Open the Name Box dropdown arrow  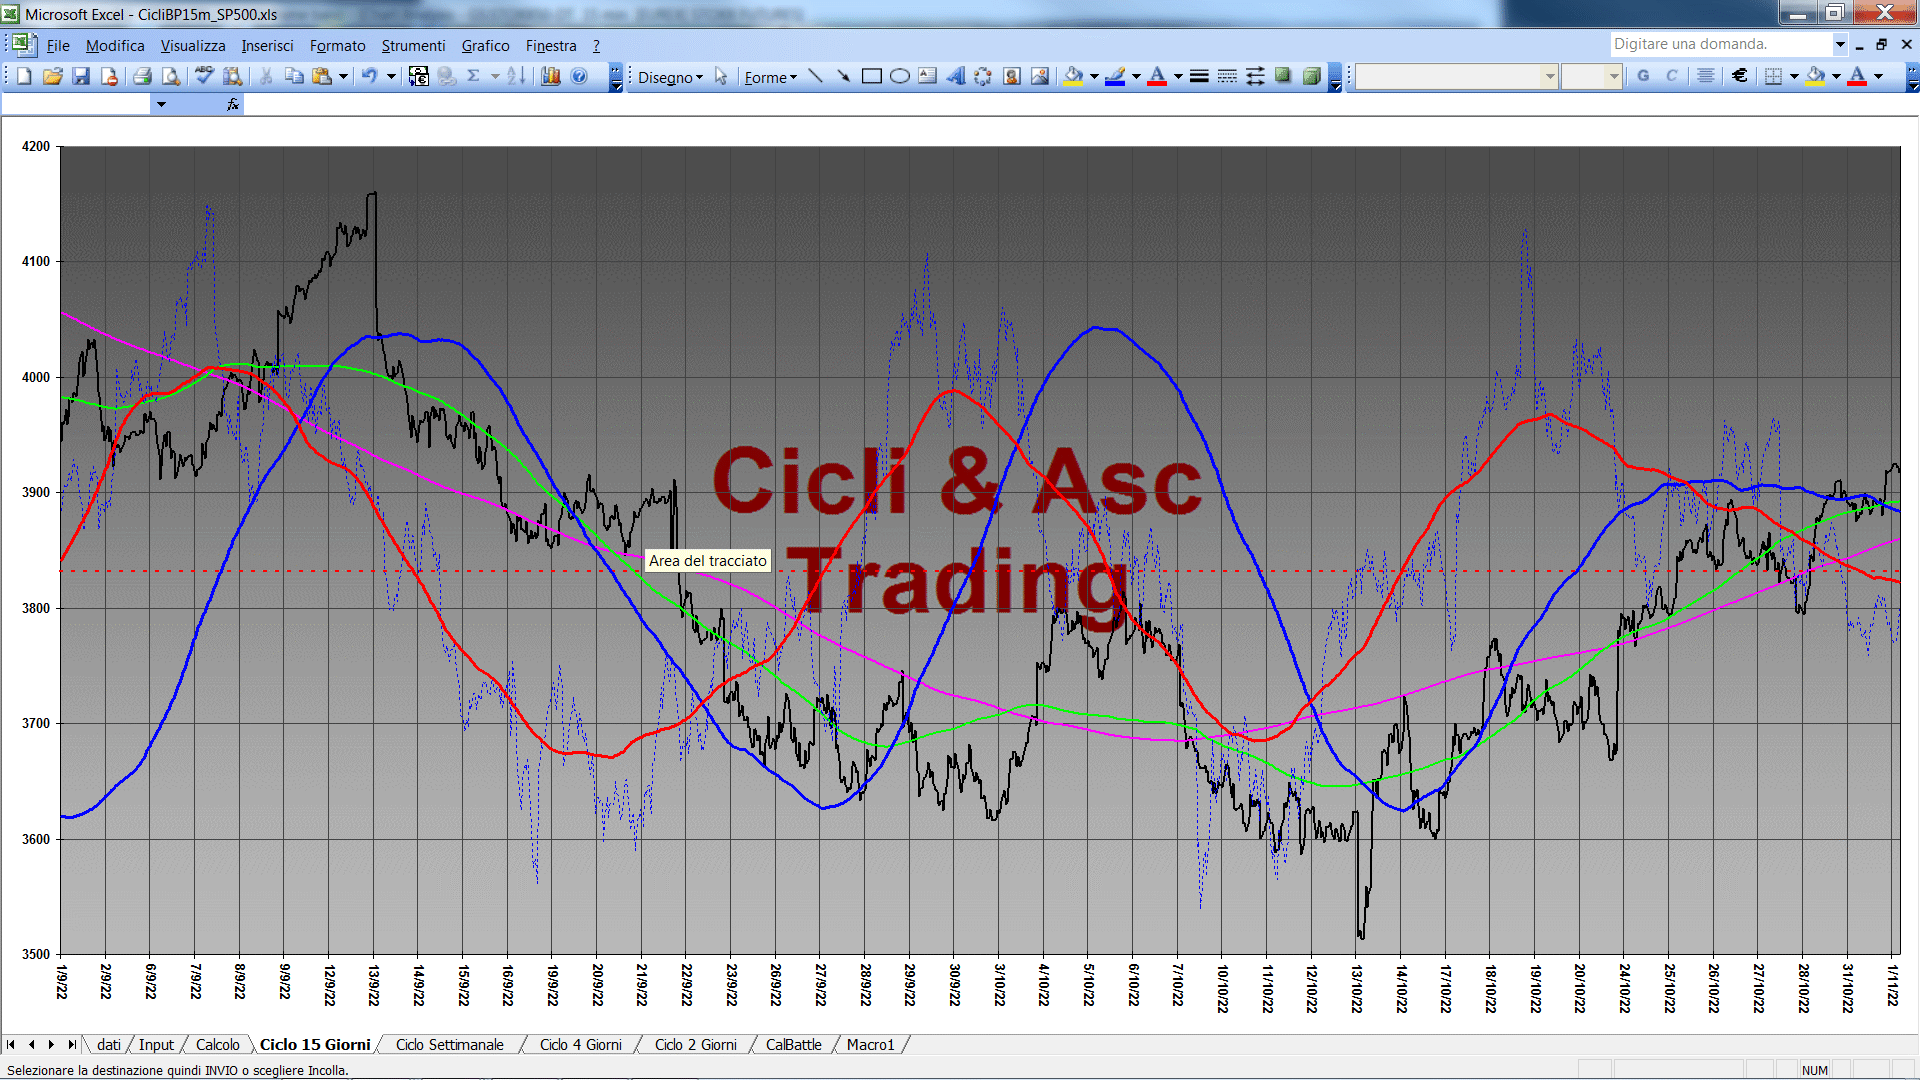160,104
